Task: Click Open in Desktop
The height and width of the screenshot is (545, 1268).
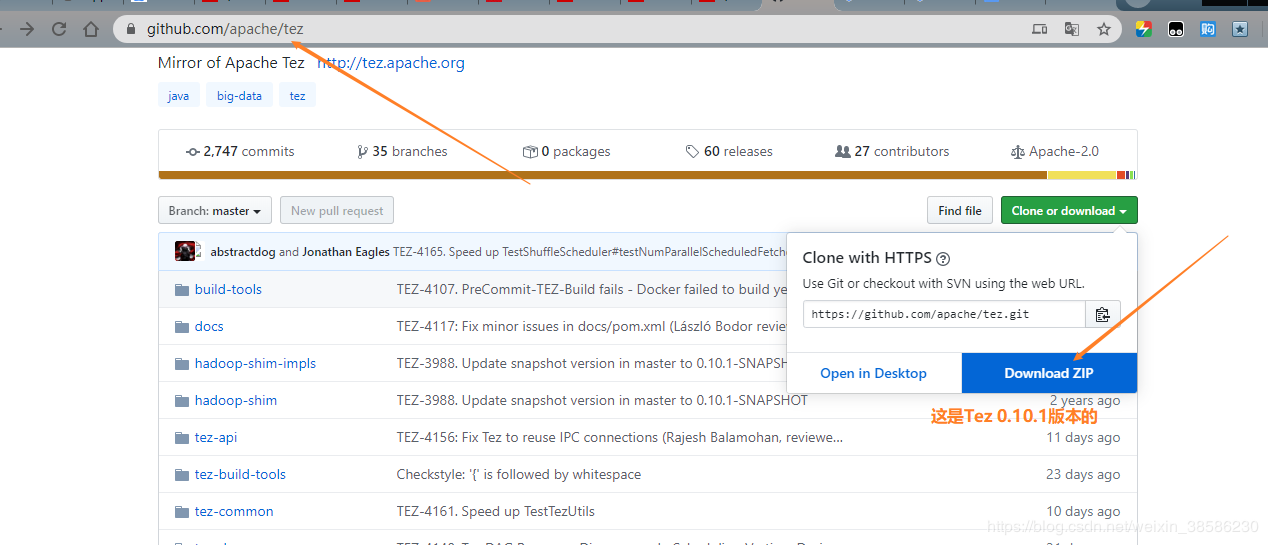Action: (x=874, y=373)
